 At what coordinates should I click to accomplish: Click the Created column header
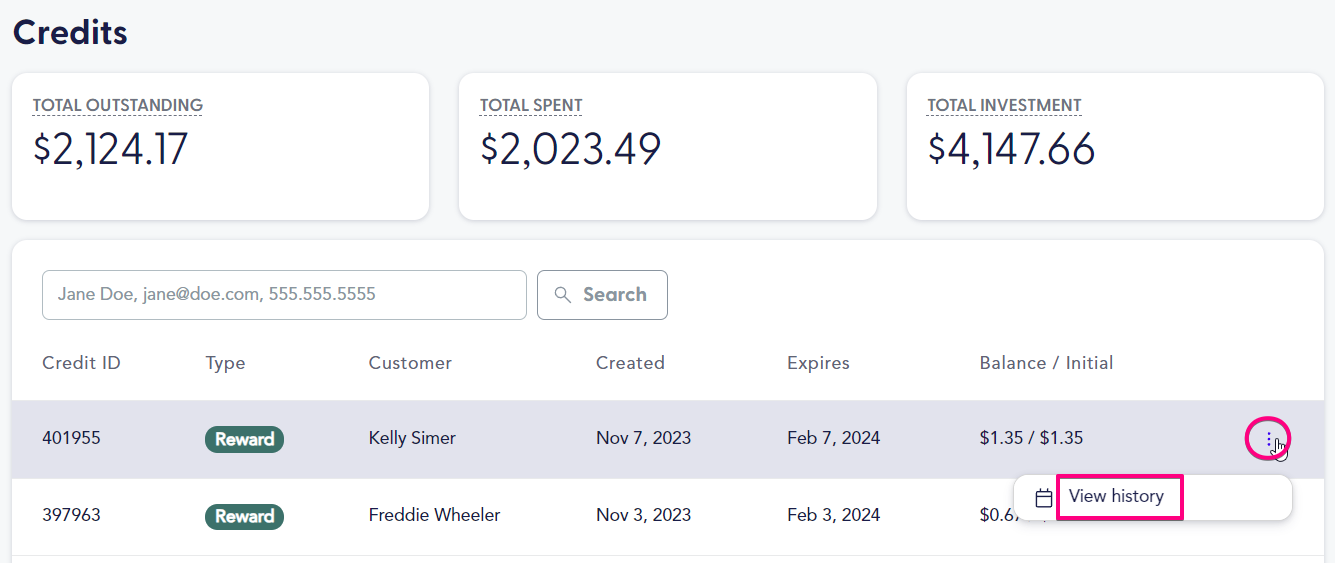tap(630, 363)
